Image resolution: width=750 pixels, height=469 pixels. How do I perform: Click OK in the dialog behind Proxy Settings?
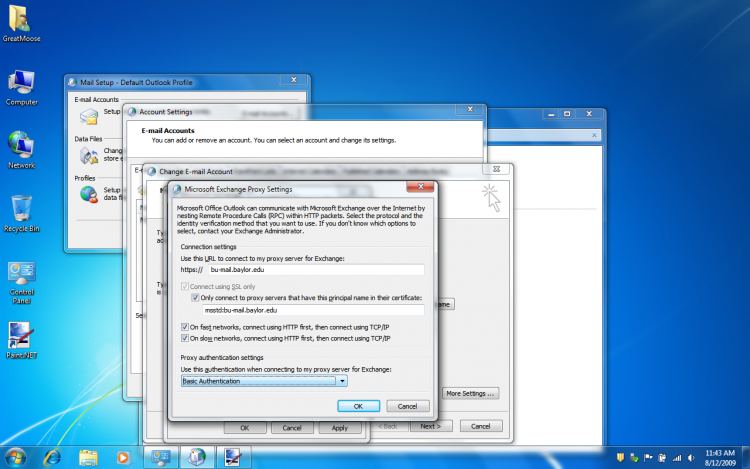click(244, 428)
